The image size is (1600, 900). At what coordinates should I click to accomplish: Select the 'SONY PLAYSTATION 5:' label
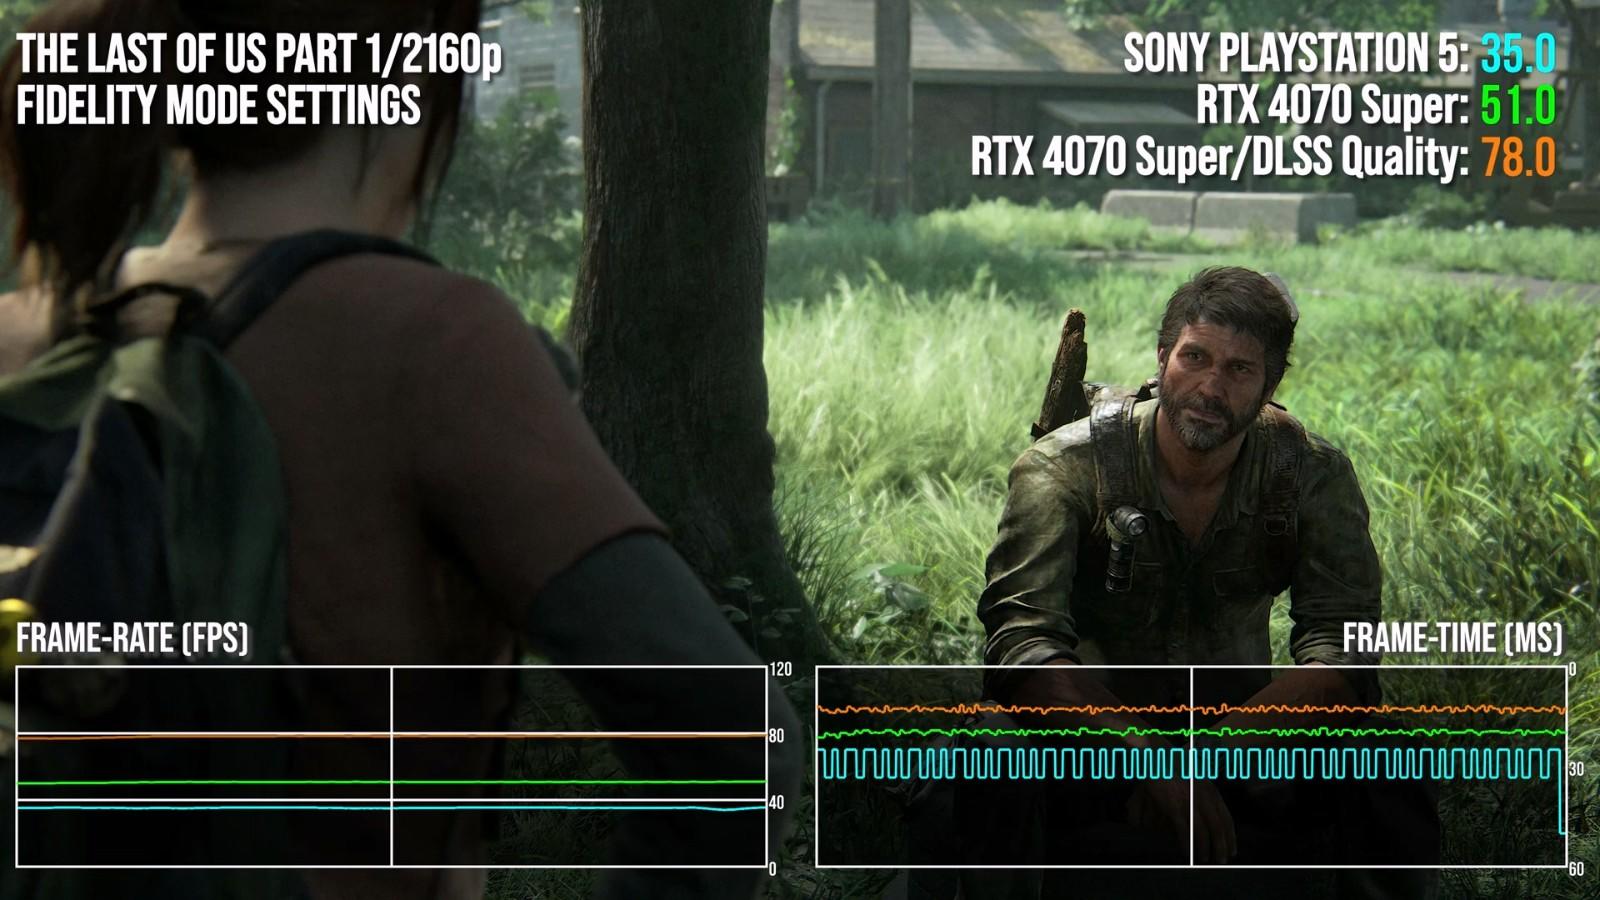1296,53
